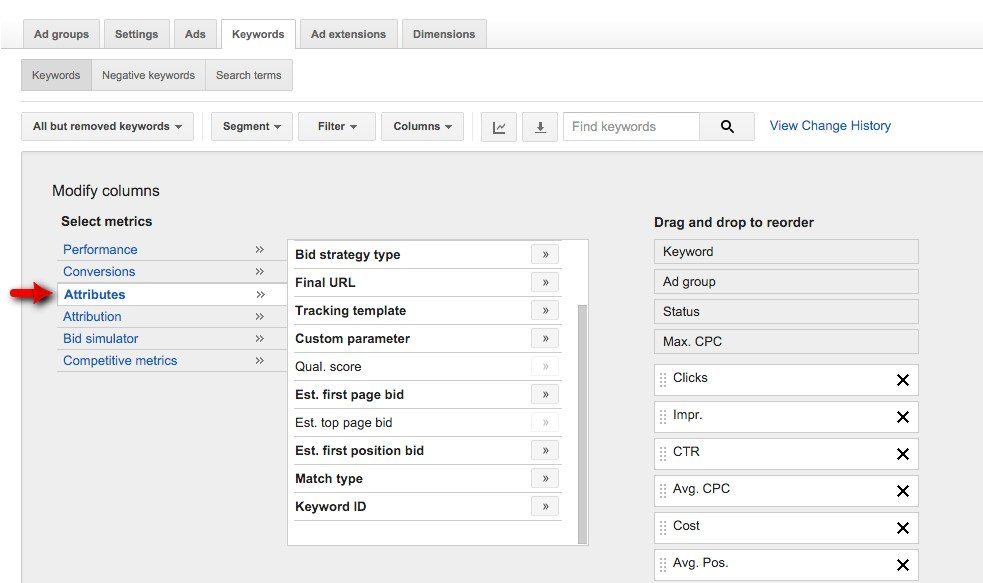Image resolution: width=983 pixels, height=583 pixels.
Task: Click the double-arrow next to Performance
Action: [259, 249]
